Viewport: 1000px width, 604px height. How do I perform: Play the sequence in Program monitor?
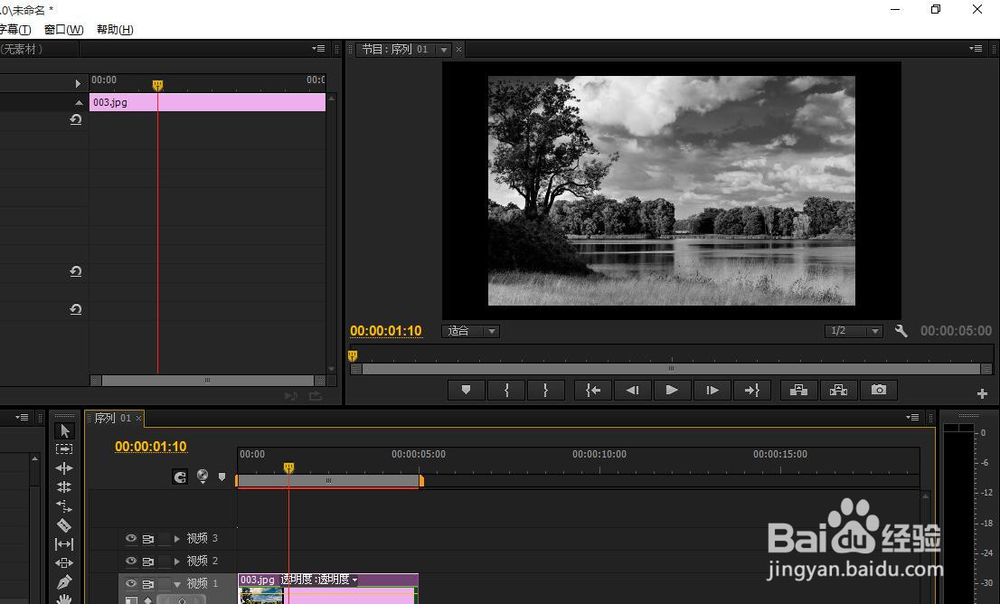672,390
